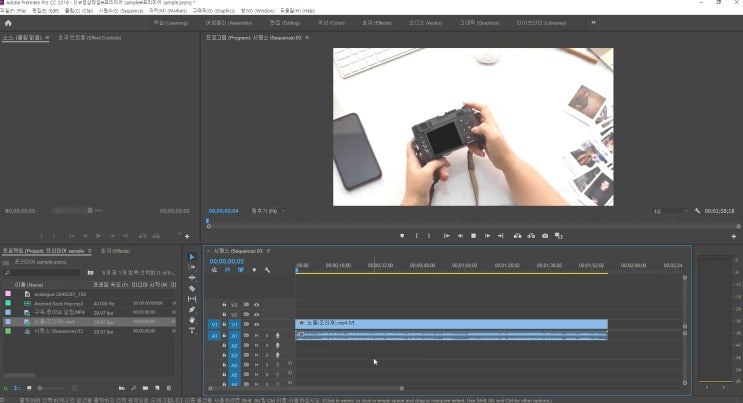
Task: Go to In point in Program monitor
Action: (x=446, y=236)
